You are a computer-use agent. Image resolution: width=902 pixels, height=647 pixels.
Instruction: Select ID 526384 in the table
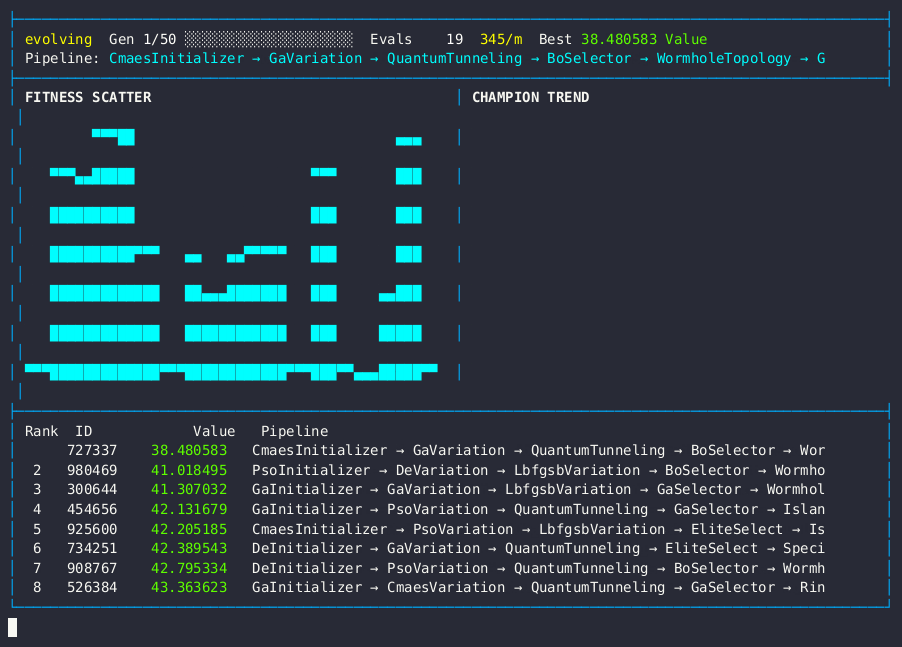click(x=92, y=588)
